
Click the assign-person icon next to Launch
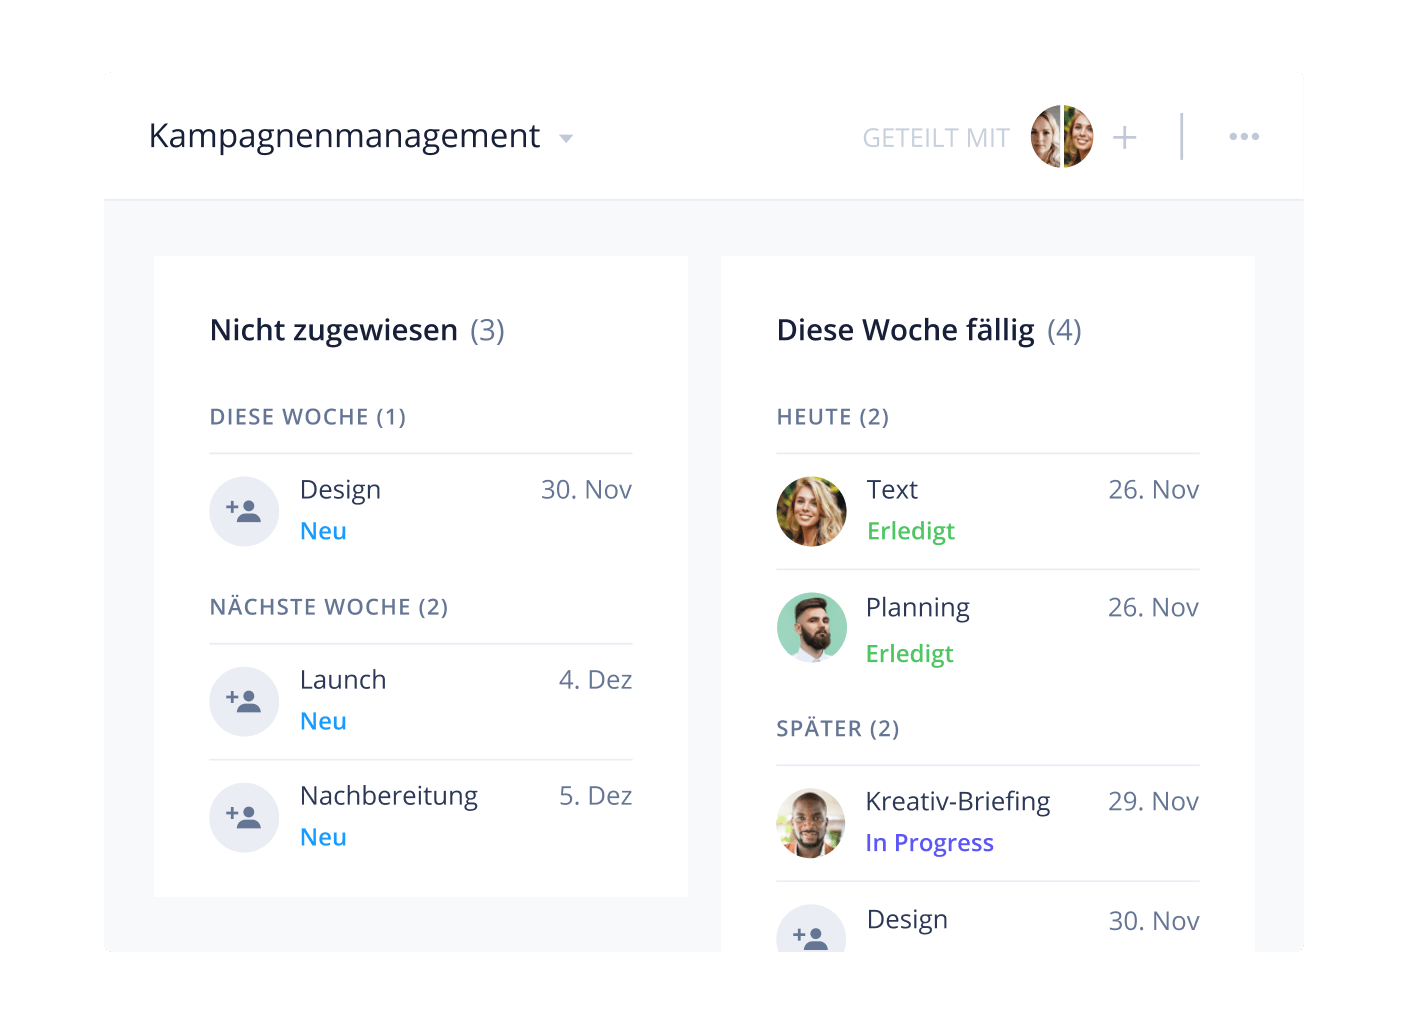(x=244, y=701)
